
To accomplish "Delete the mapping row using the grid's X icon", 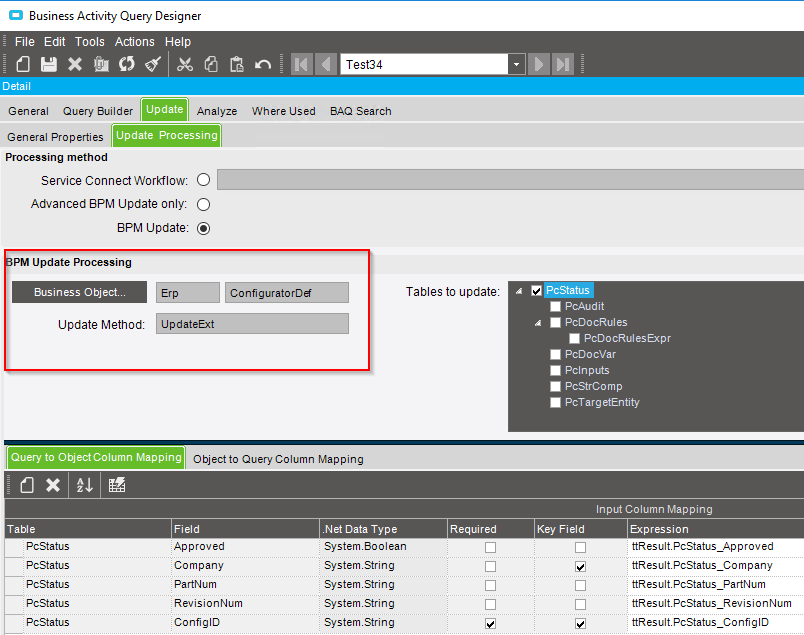I will (53, 485).
